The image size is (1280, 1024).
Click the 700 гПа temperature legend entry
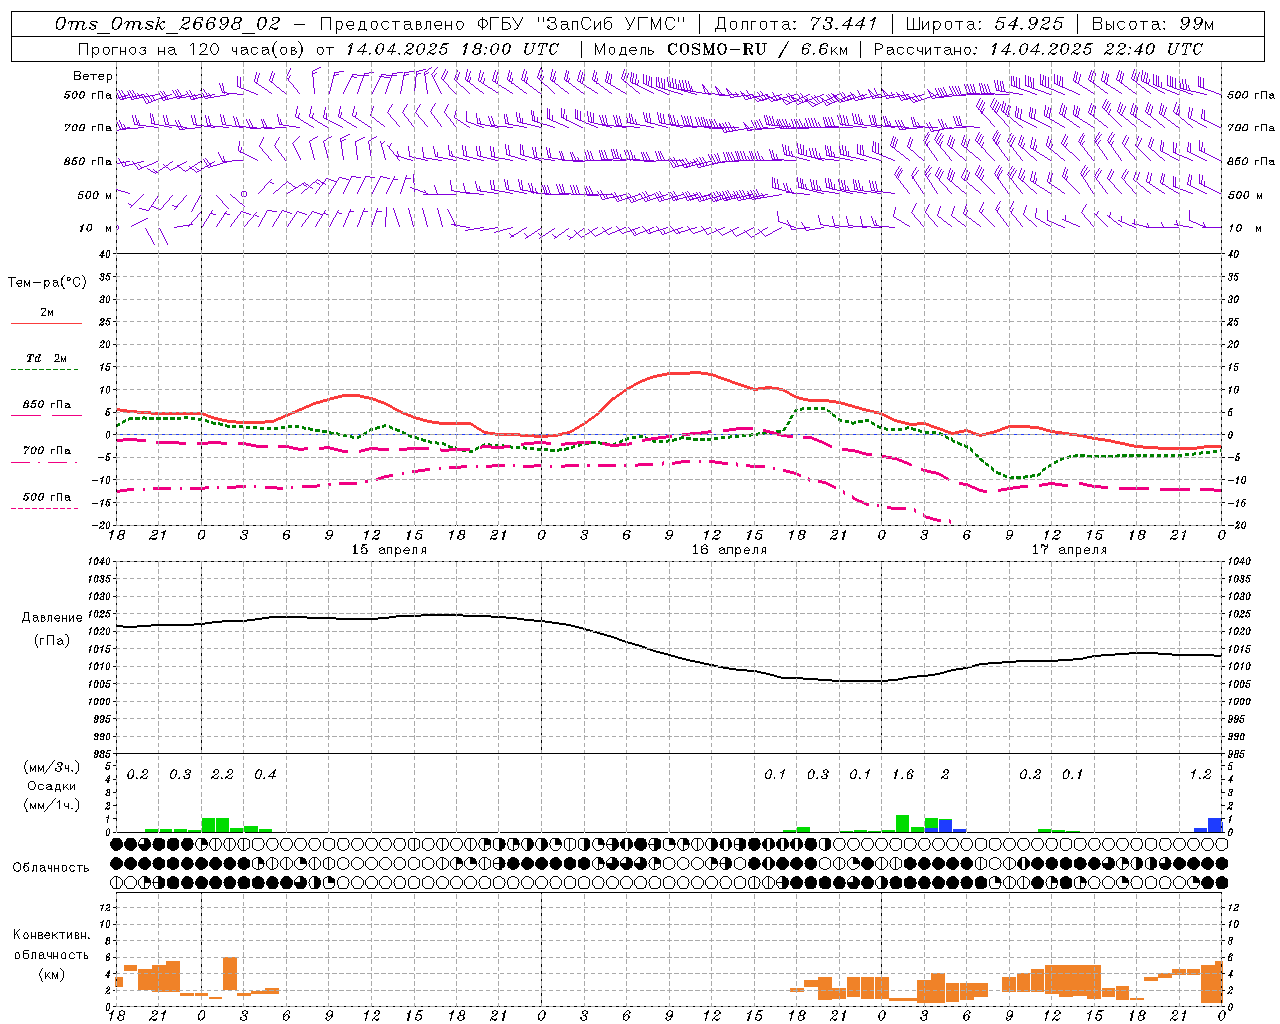point(47,451)
